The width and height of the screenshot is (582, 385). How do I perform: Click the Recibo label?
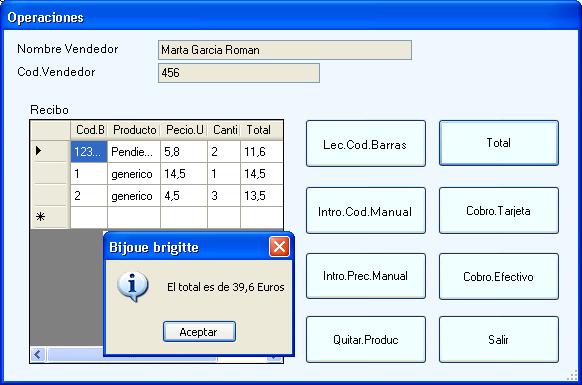[x=49, y=110]
